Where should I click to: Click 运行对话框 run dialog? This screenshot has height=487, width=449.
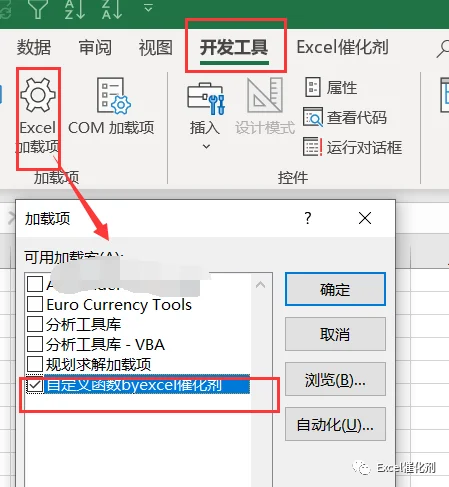click(353, 147)
